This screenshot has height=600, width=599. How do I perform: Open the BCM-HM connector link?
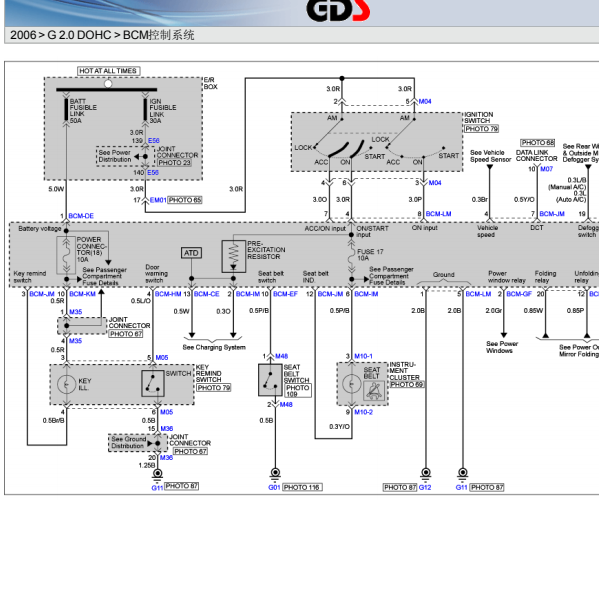[168, 294]
